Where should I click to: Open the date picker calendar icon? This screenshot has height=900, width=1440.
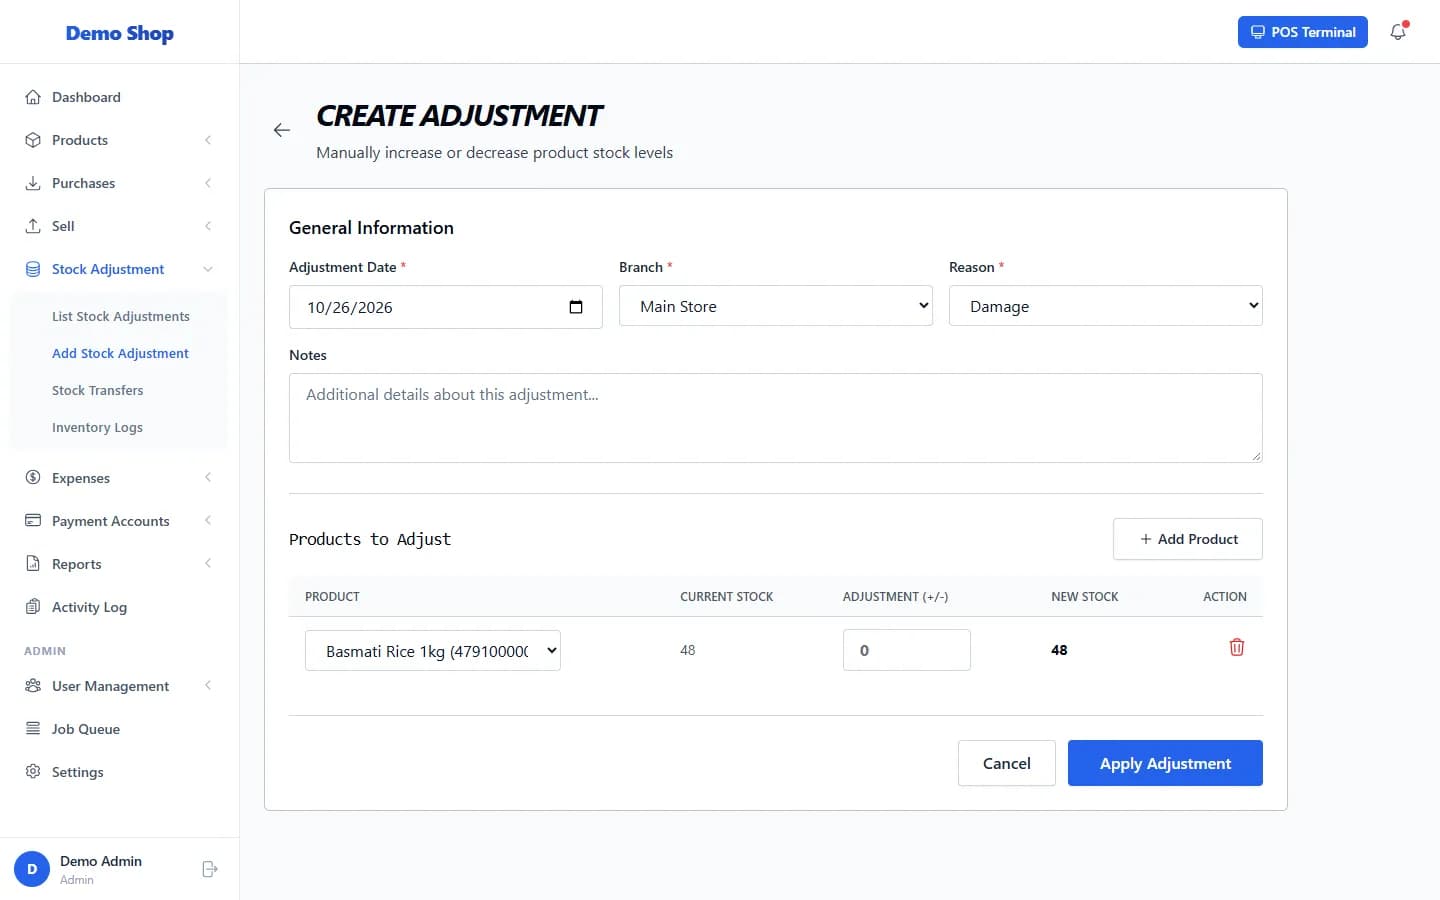(576, 307)
